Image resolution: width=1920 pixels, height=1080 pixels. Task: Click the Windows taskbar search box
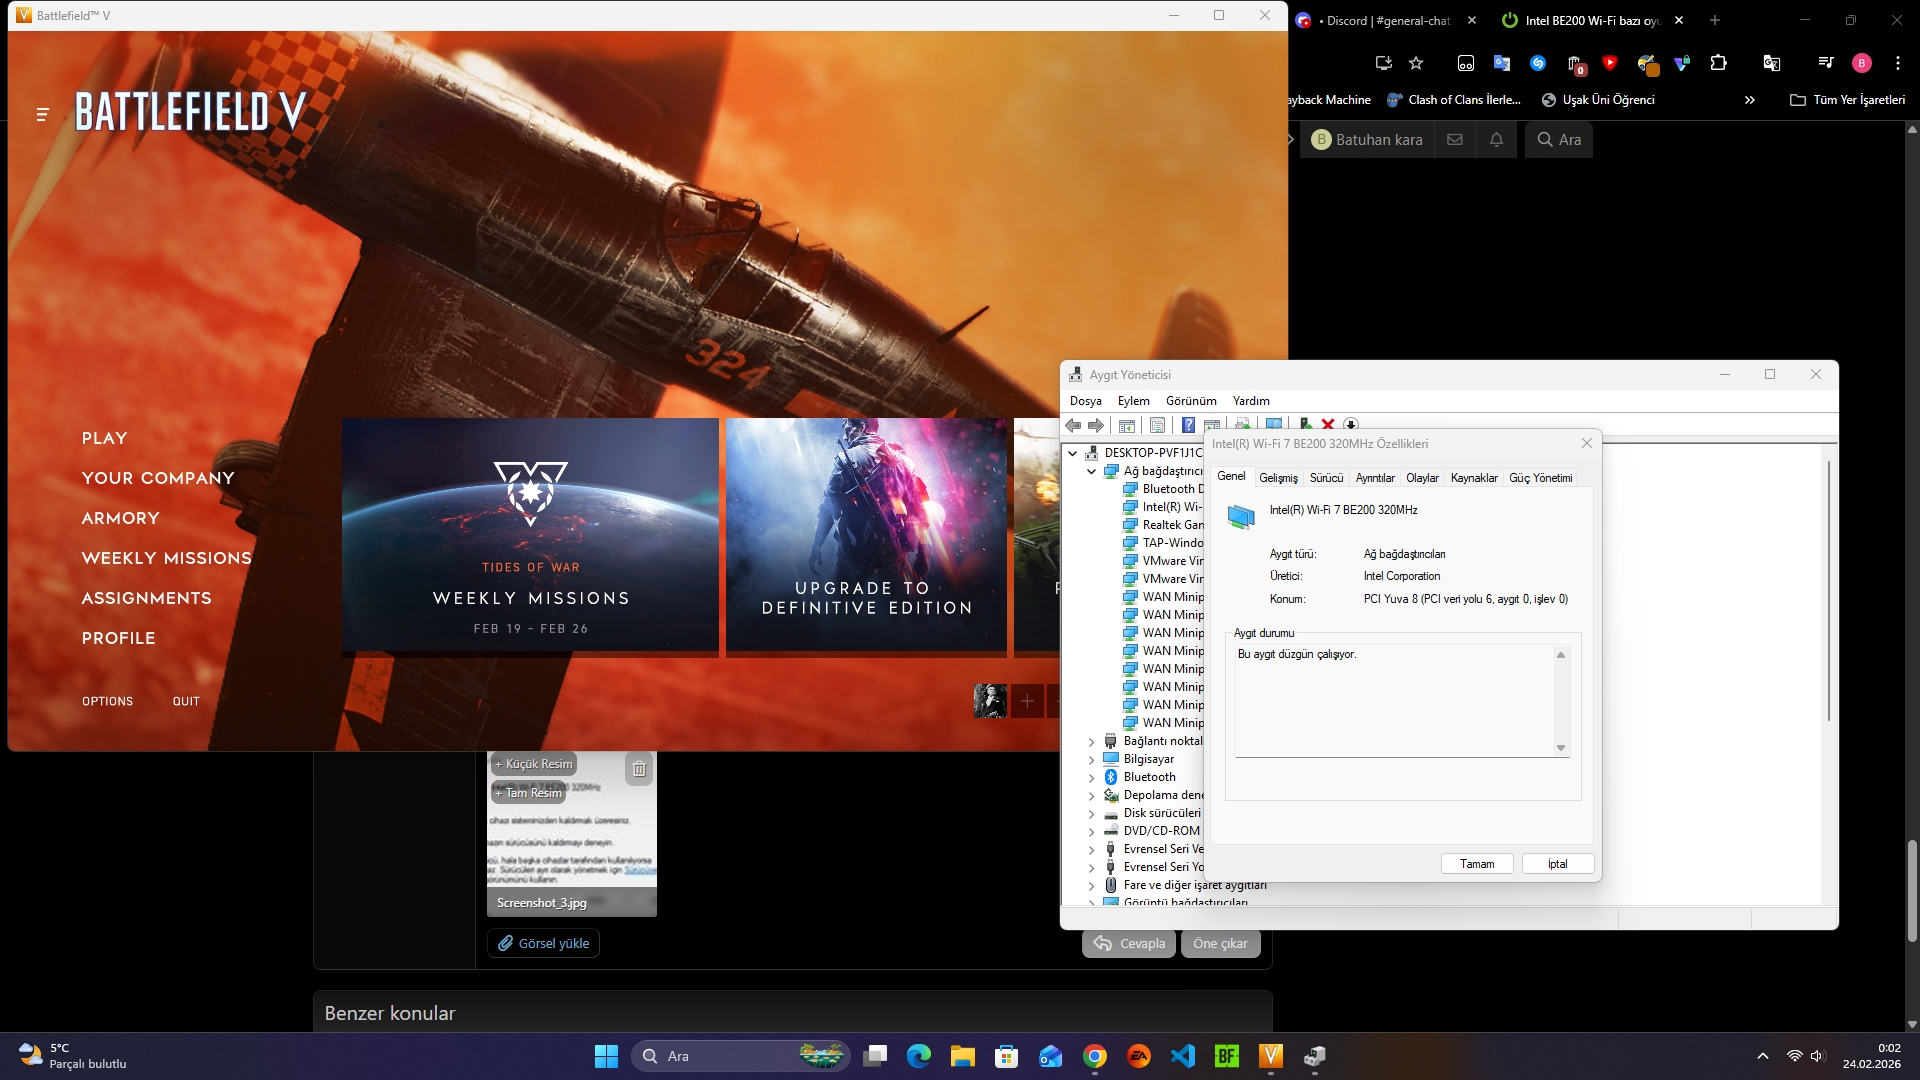tap(740, 1056)
